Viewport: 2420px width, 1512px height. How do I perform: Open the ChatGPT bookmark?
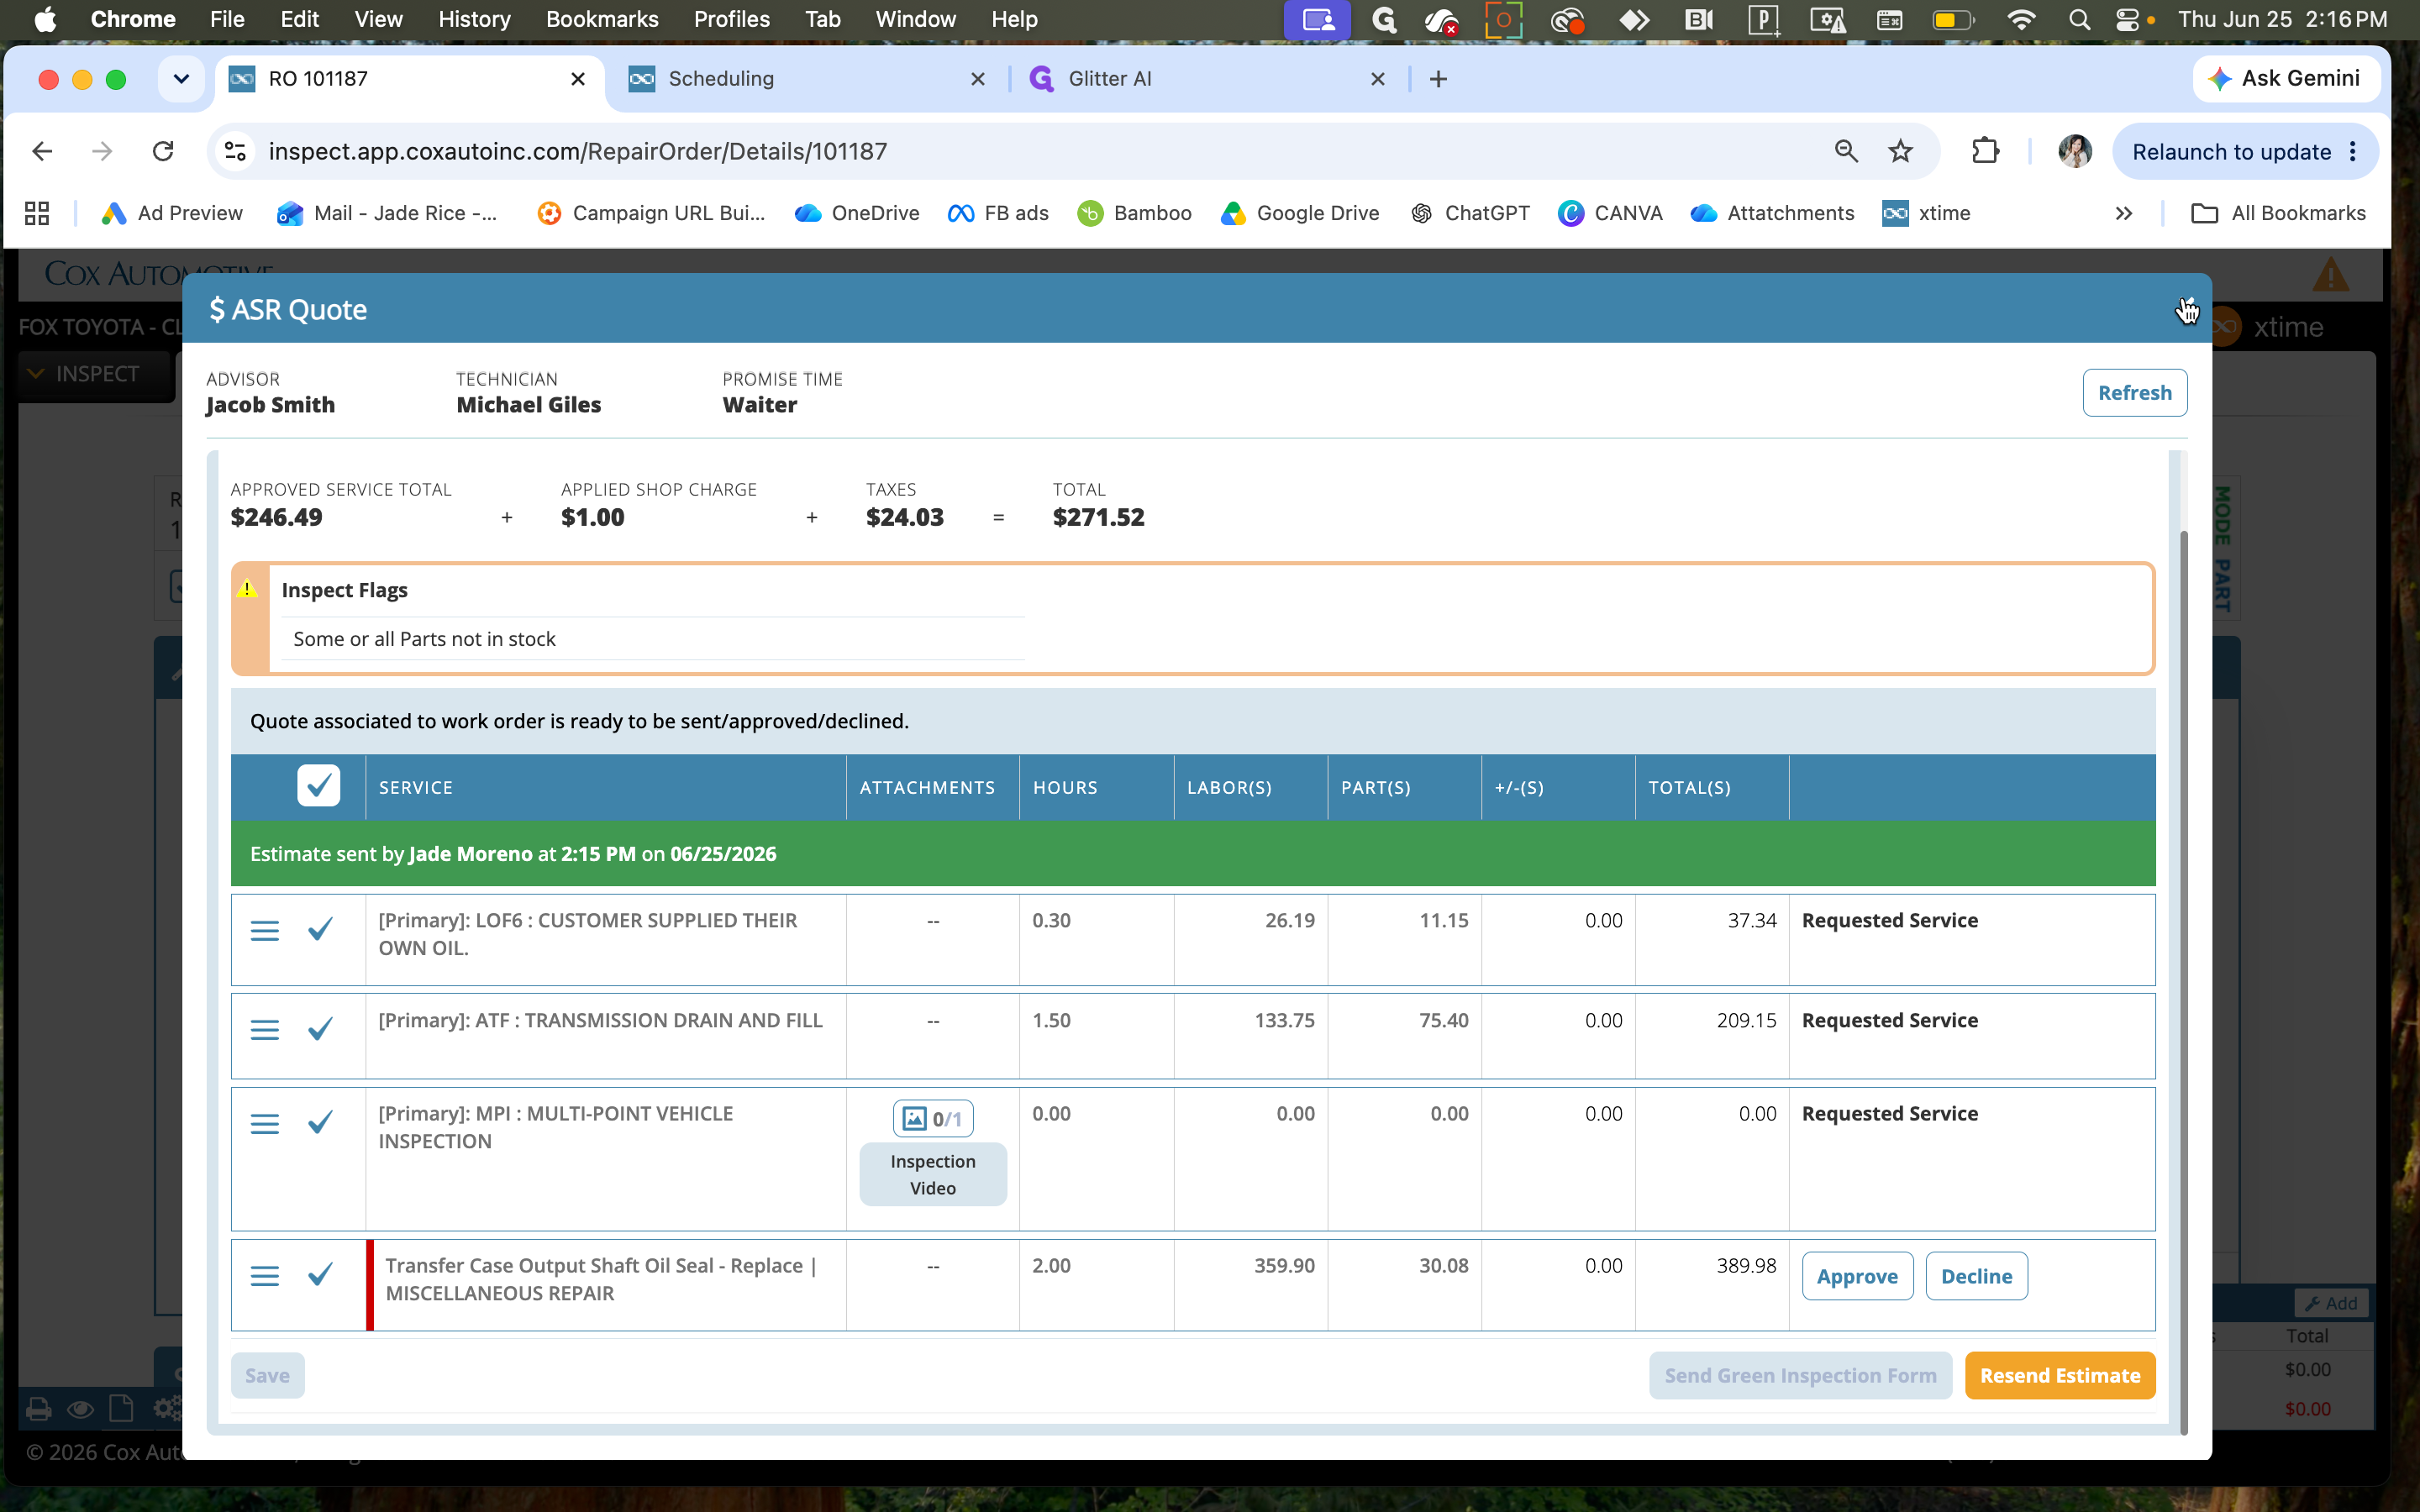tap(1470, 213)
